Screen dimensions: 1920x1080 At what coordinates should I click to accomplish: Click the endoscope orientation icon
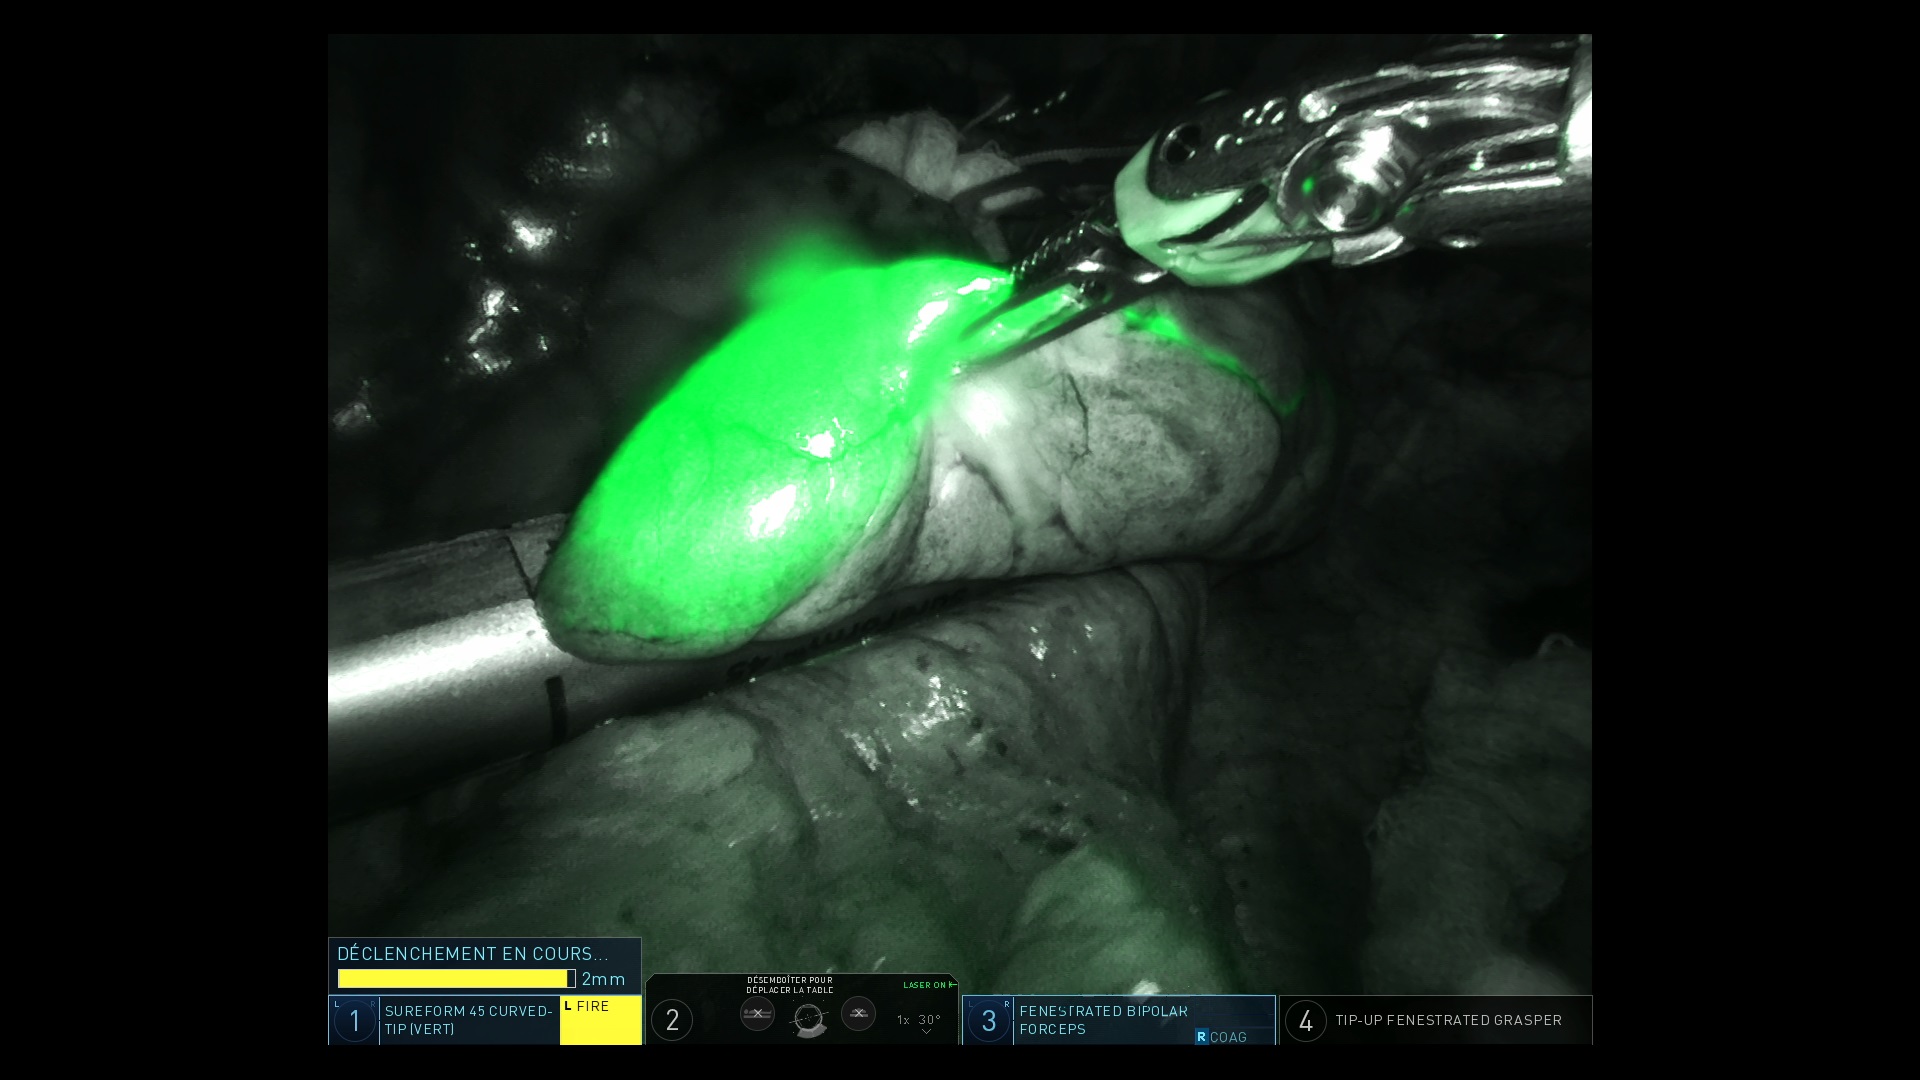(811, 1018)
